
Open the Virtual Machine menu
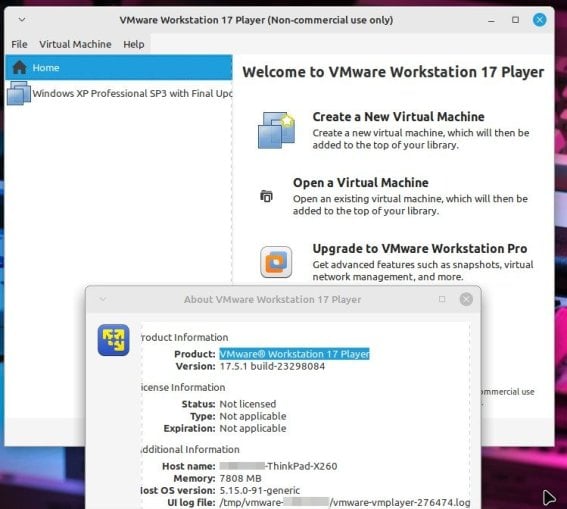click(75, 44)
